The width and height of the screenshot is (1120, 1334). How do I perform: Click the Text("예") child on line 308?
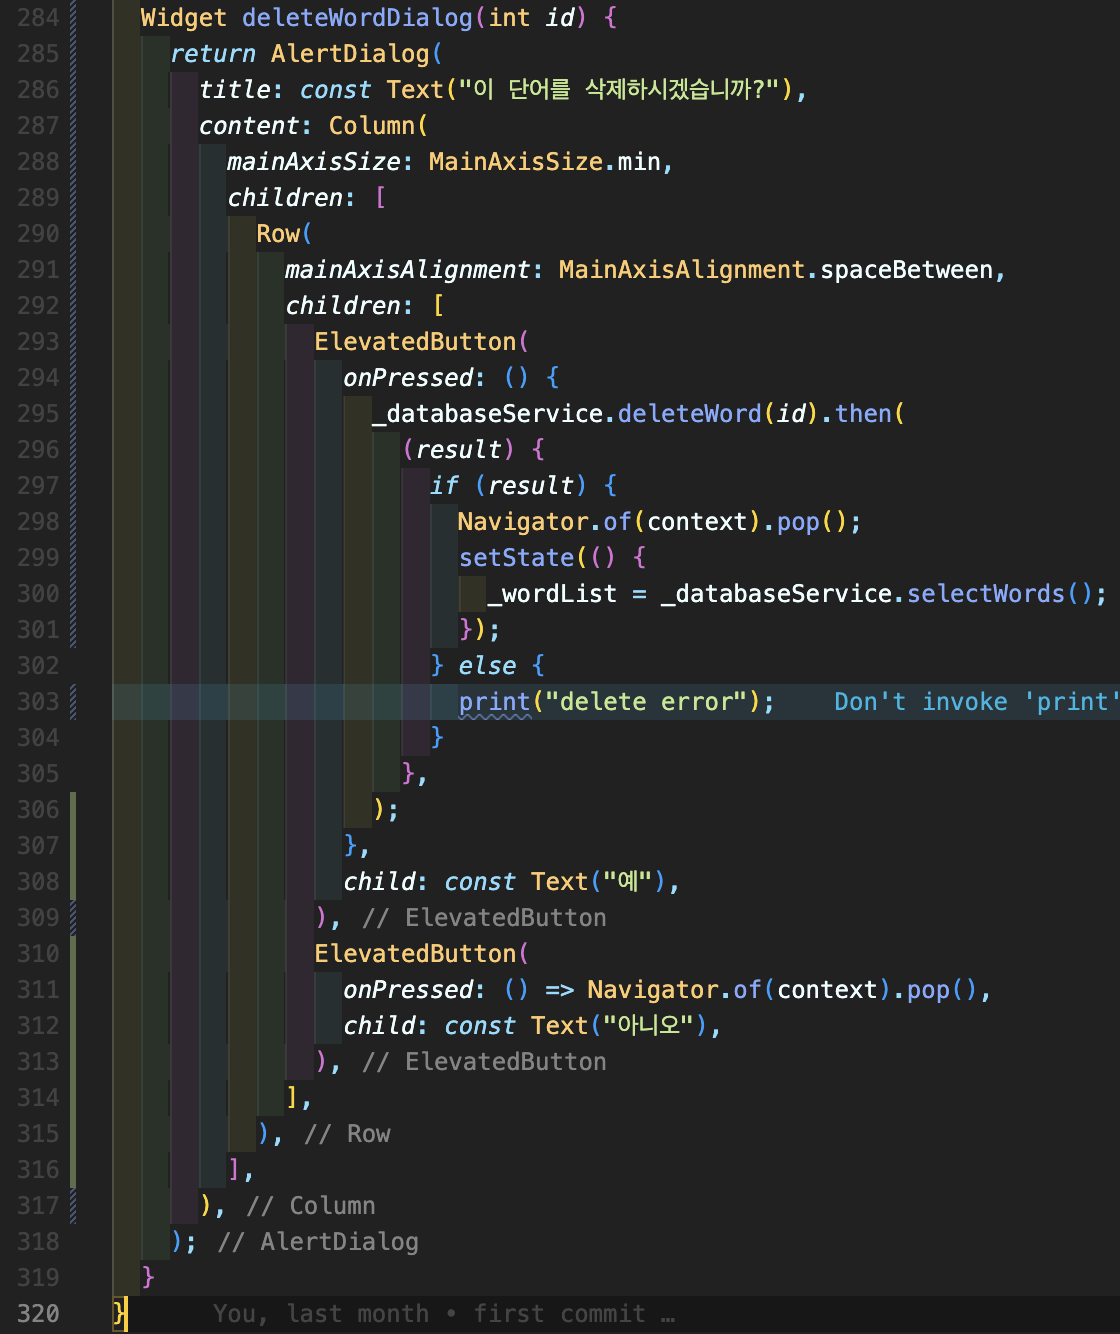coord(599,882)
